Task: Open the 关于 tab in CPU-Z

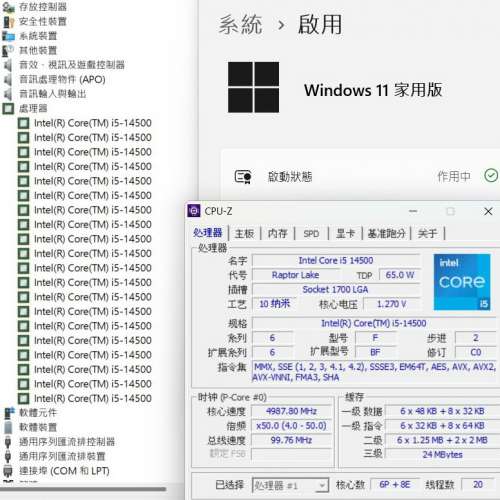Action: point(427,233)
